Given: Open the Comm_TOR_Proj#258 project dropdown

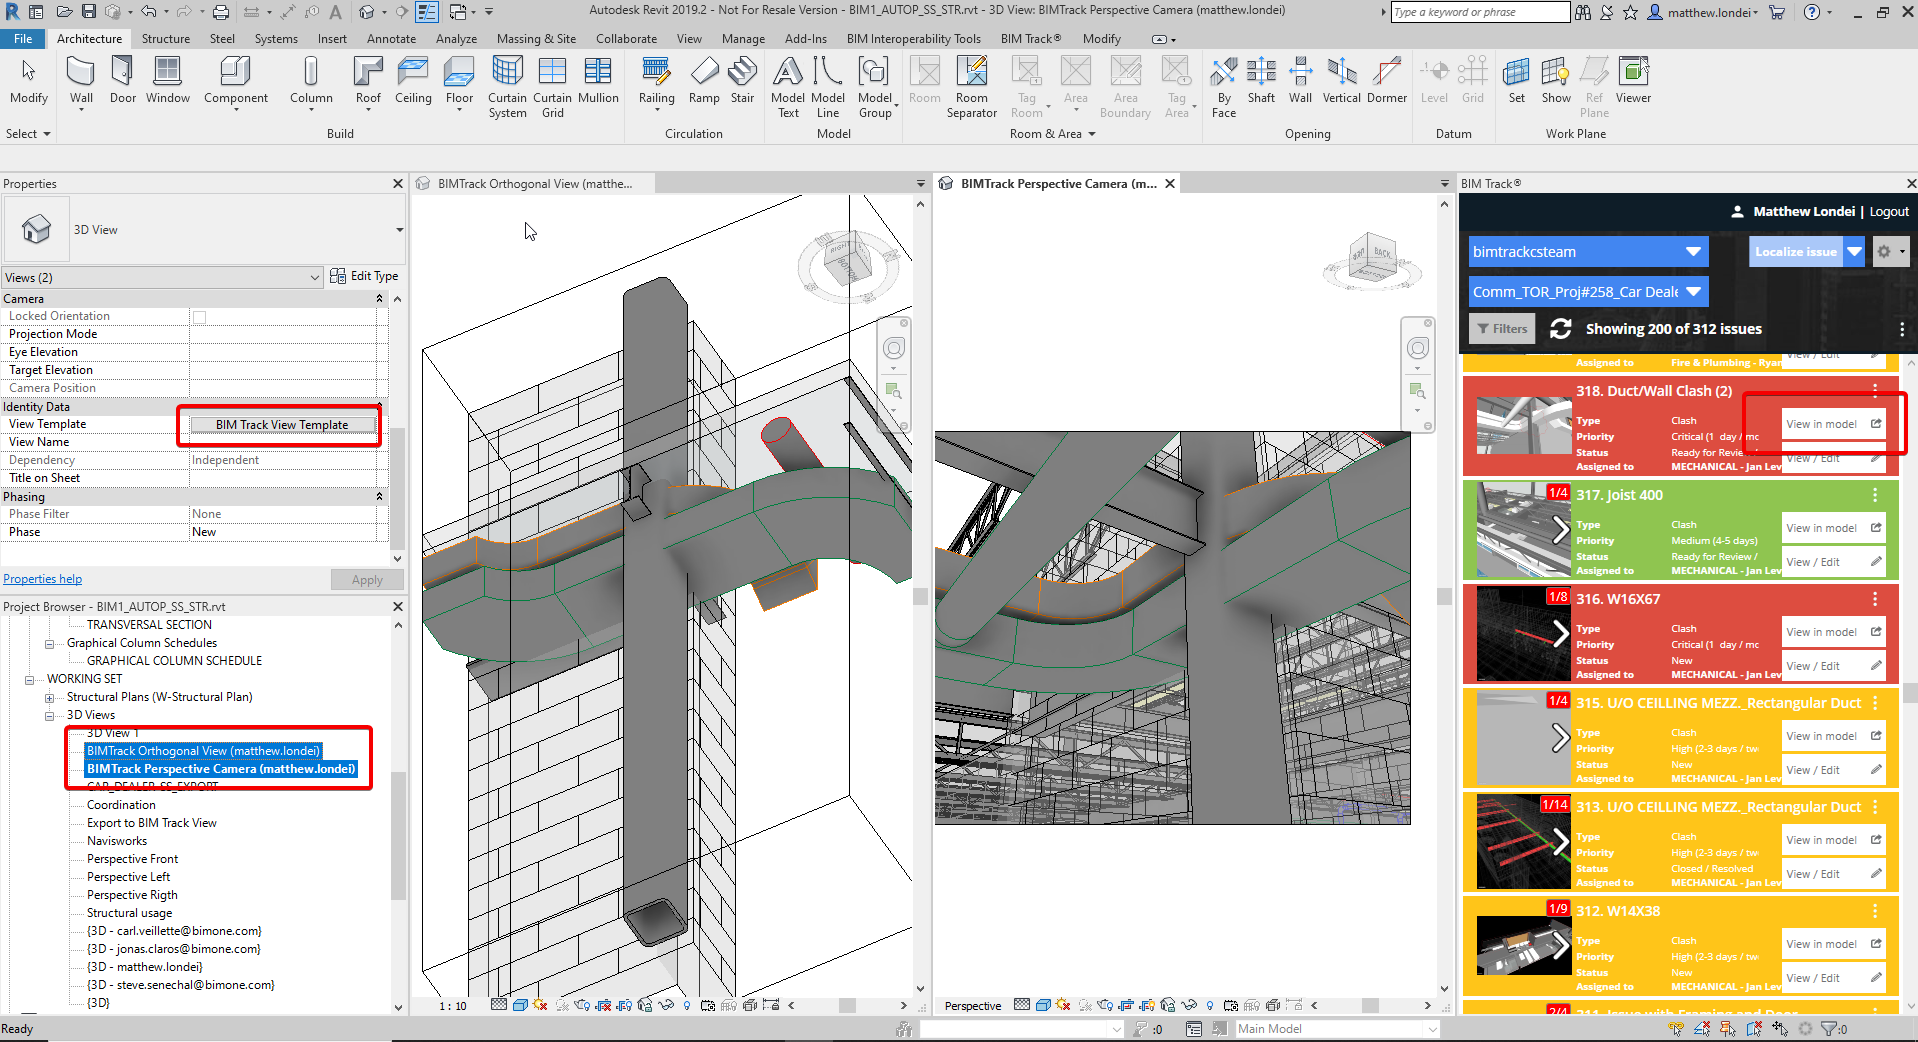Looking at the screenshot, I should [1589, 292].
